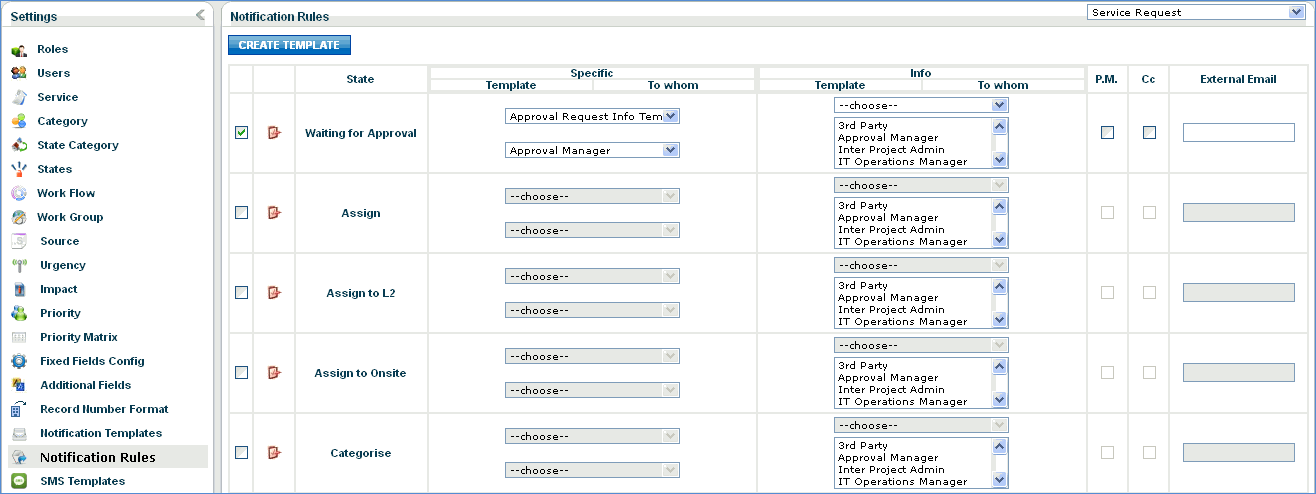Click the SMS Templates icon
1316x494 pixels.
coord(19,481)
